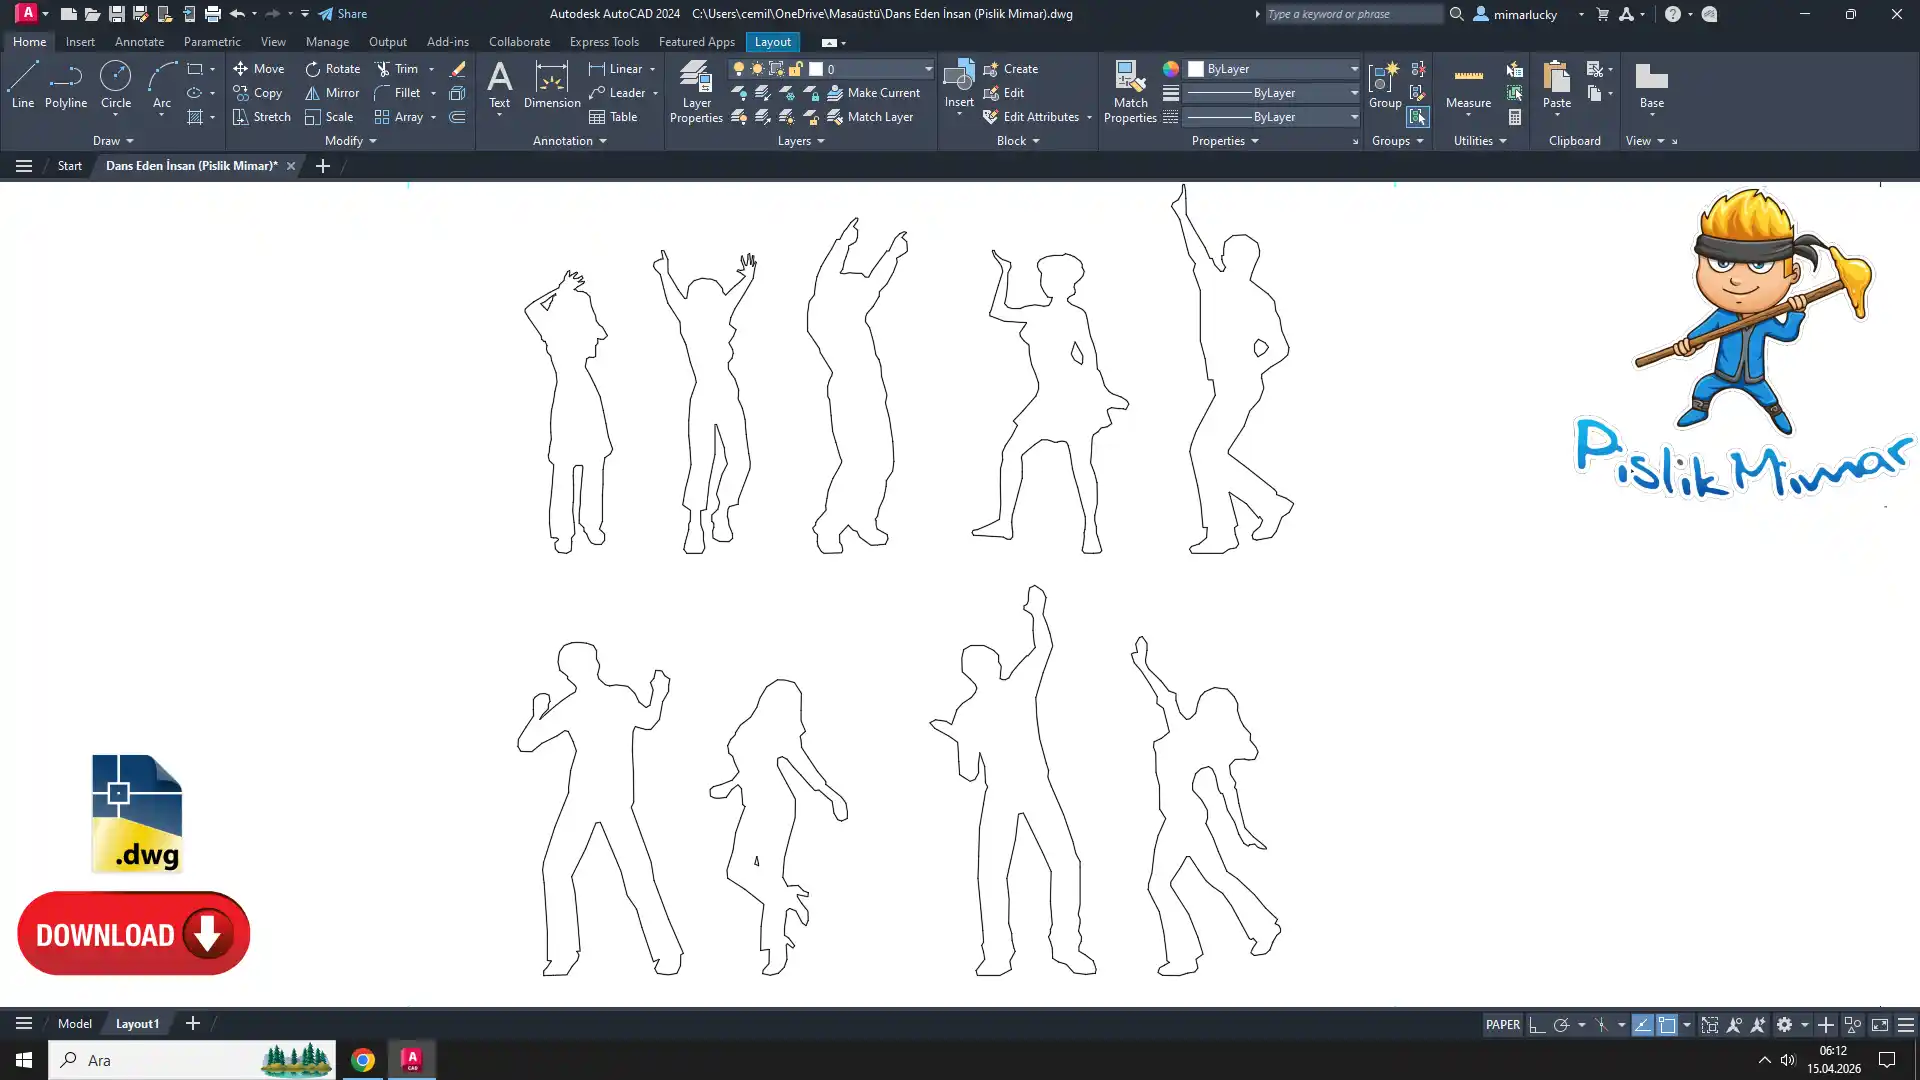
Task: Open the ByLayer color dropdown
Action: pyautogui.click(x=1354, y=69)
